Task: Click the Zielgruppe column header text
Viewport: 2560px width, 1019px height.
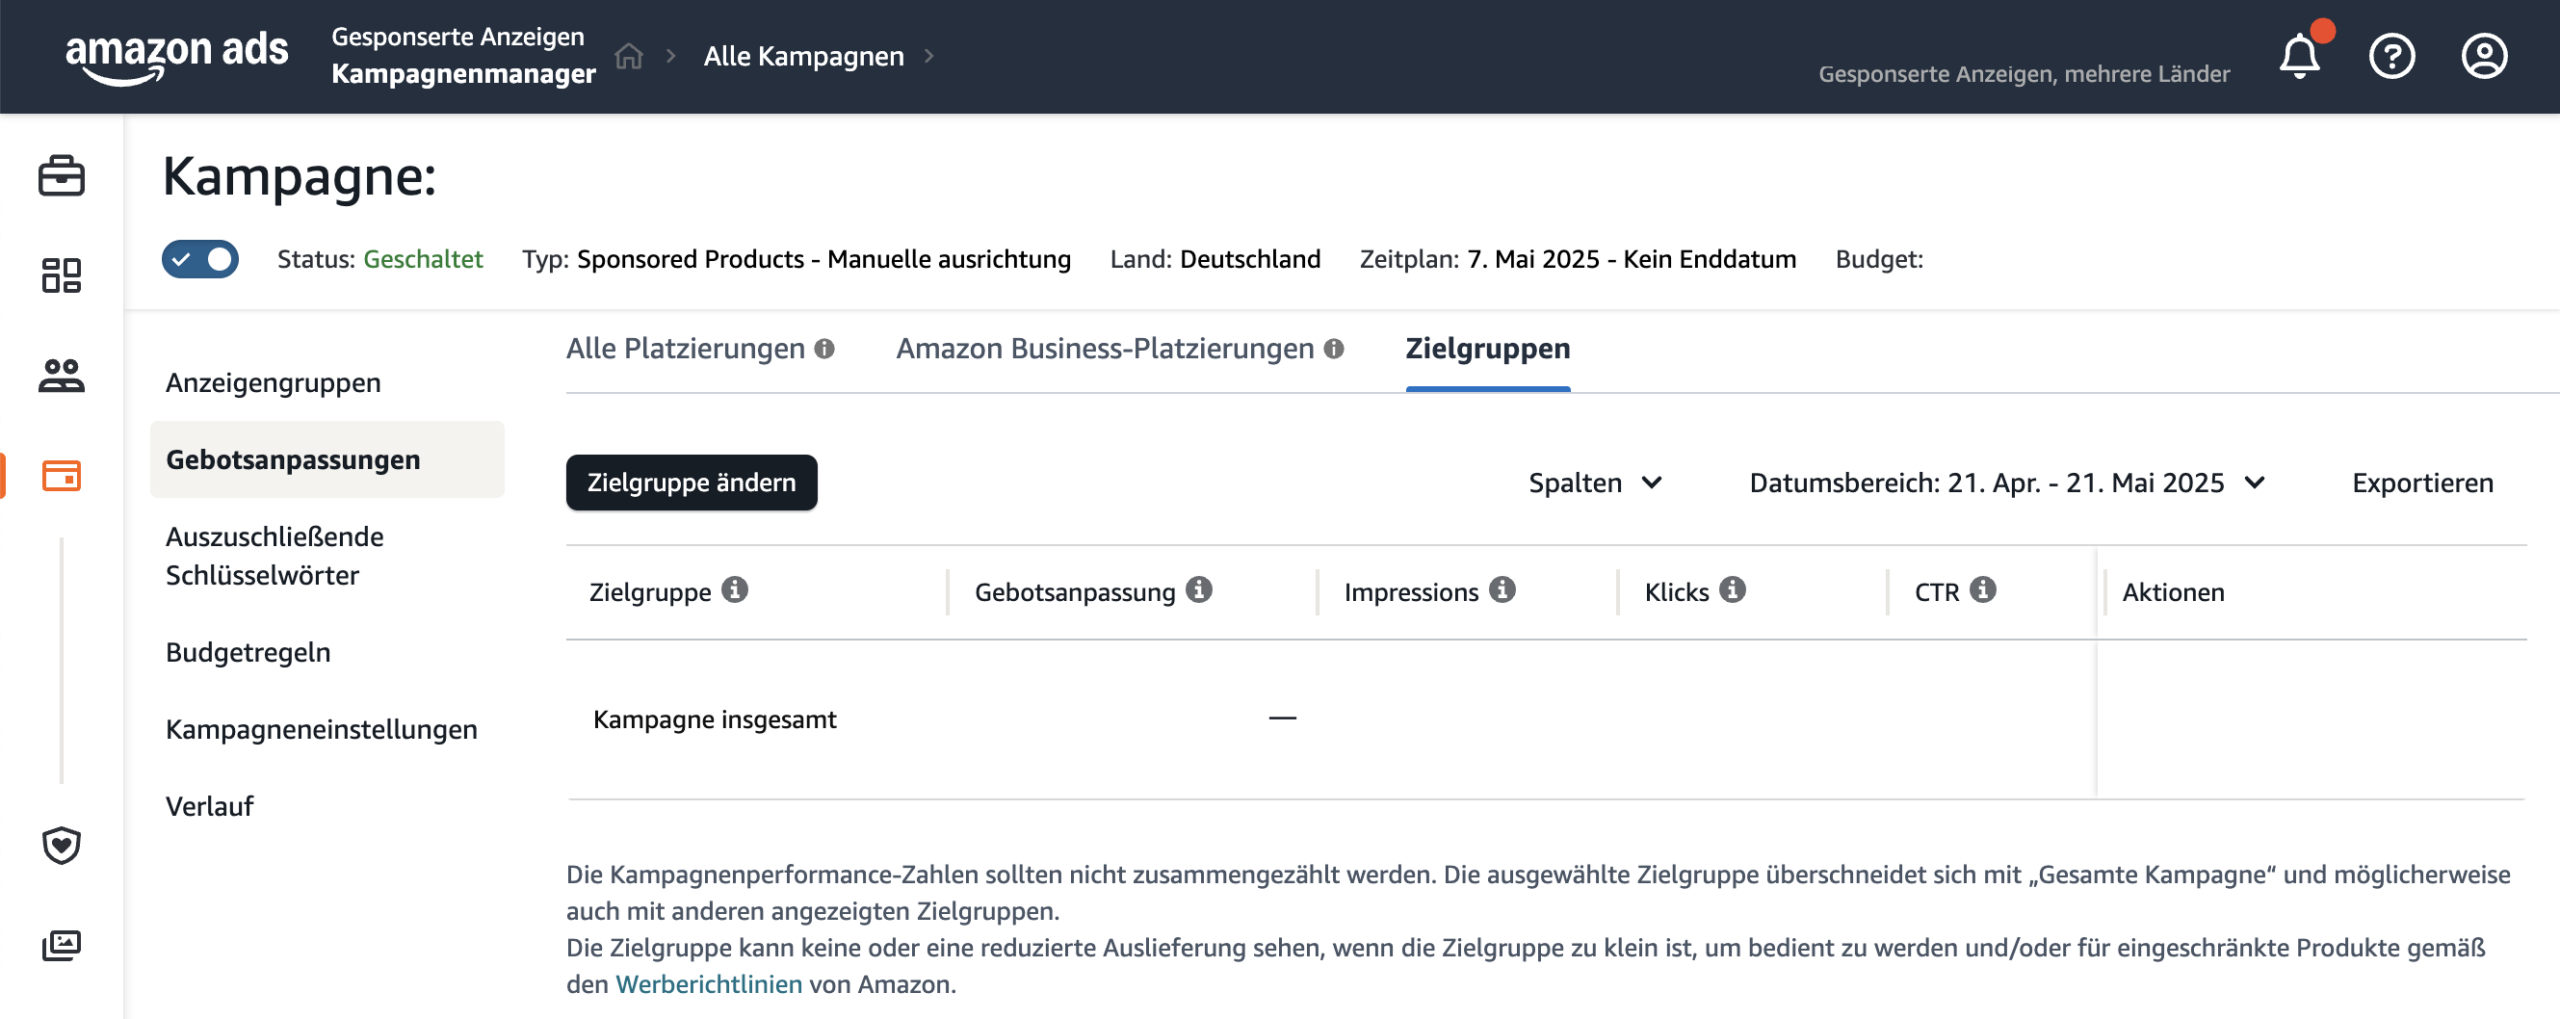Action: coord(650,593)
